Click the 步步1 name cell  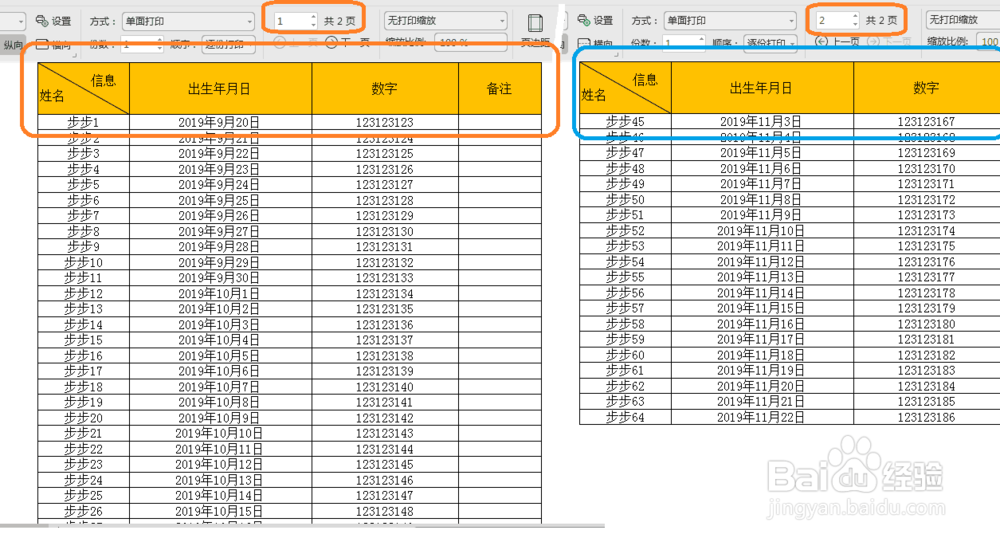[x=84, y=122]
